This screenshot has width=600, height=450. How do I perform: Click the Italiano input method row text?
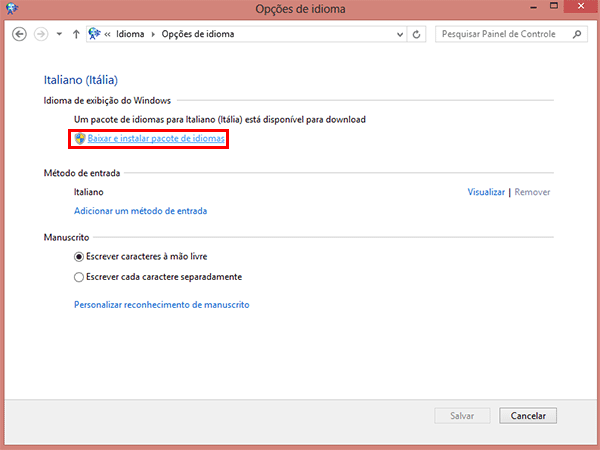tap(88, 192)
